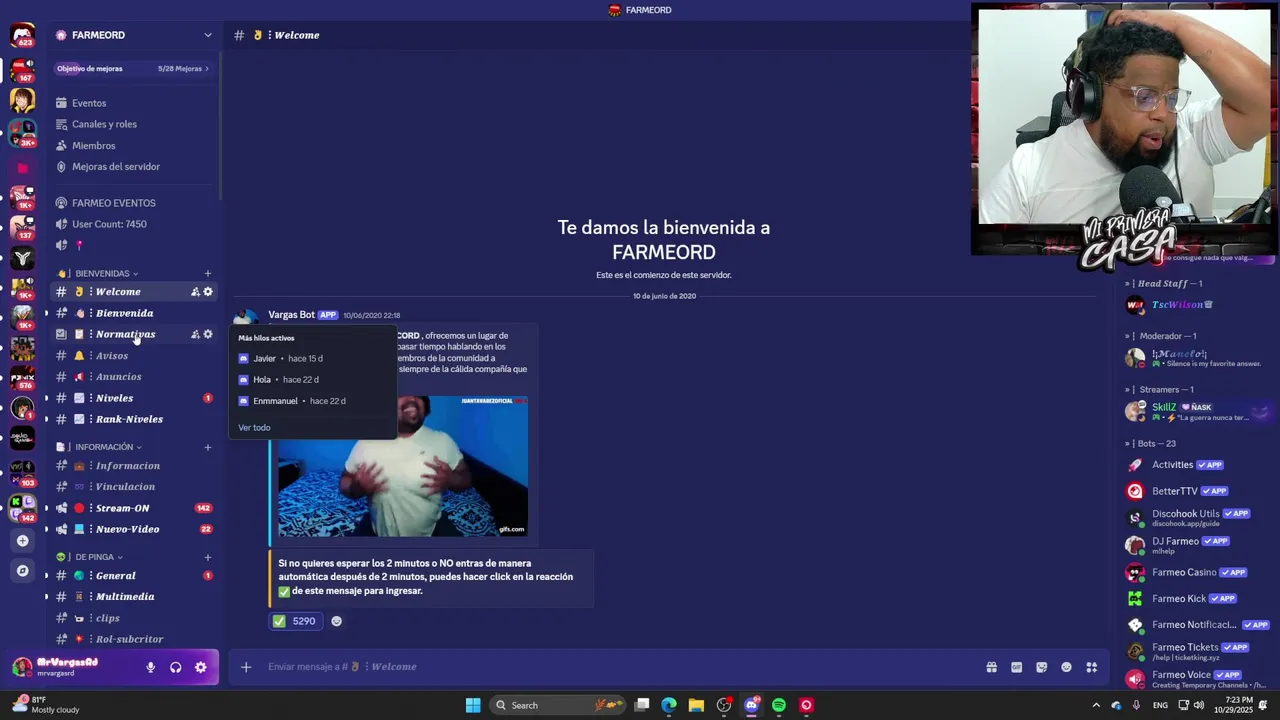
Task: Click Ver todo in threads popup
Action: coord(254,428)
